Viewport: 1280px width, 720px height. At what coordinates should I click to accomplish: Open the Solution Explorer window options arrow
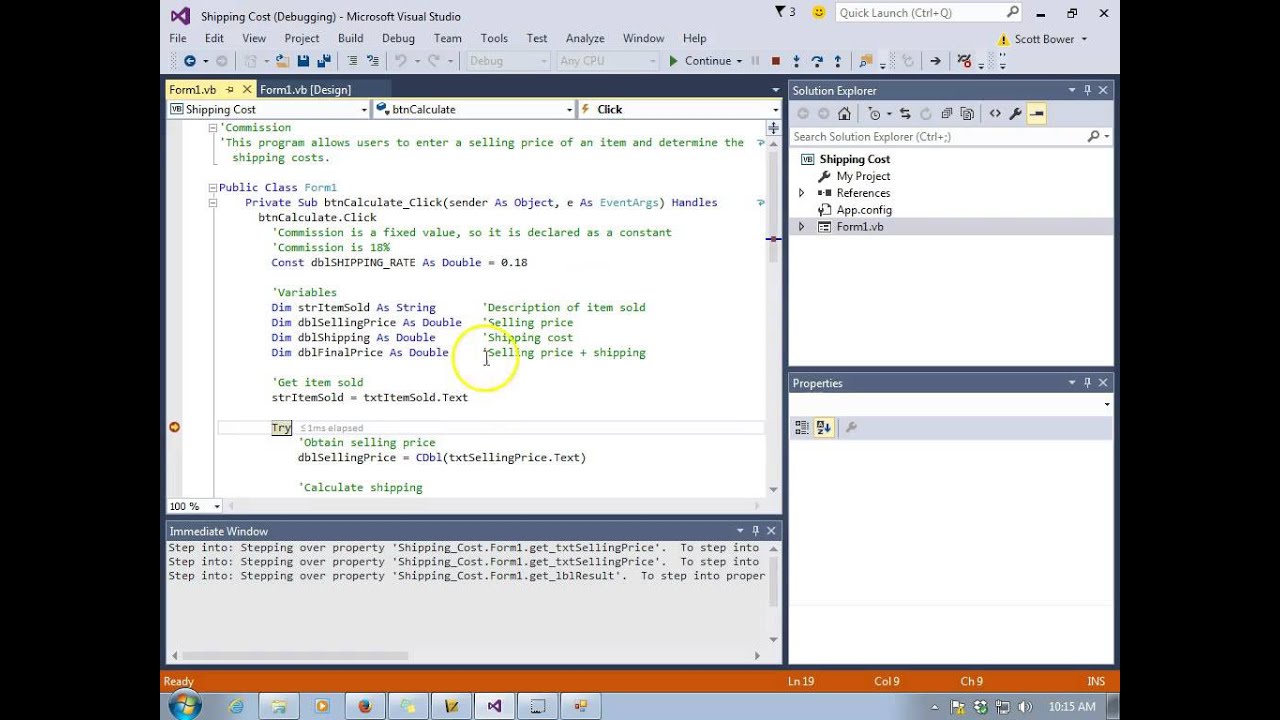point(1071,90)
